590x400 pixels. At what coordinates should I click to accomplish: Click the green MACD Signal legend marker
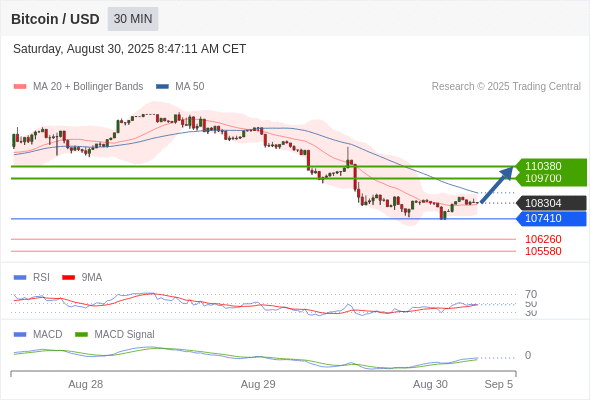pyautogui.click(x=81, y=335)
